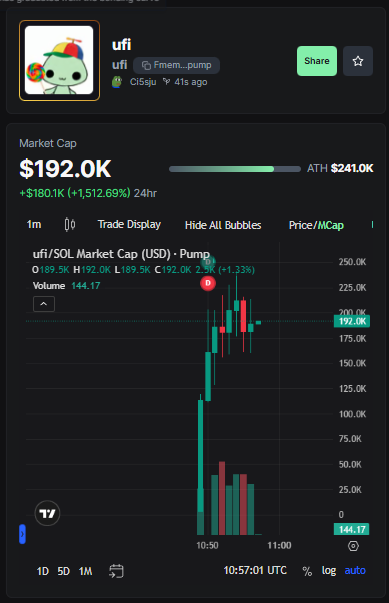This screenshot has height=603, width=389.
Task: Click the 144.17 volume axis label
Action: [x=351, y=529]
